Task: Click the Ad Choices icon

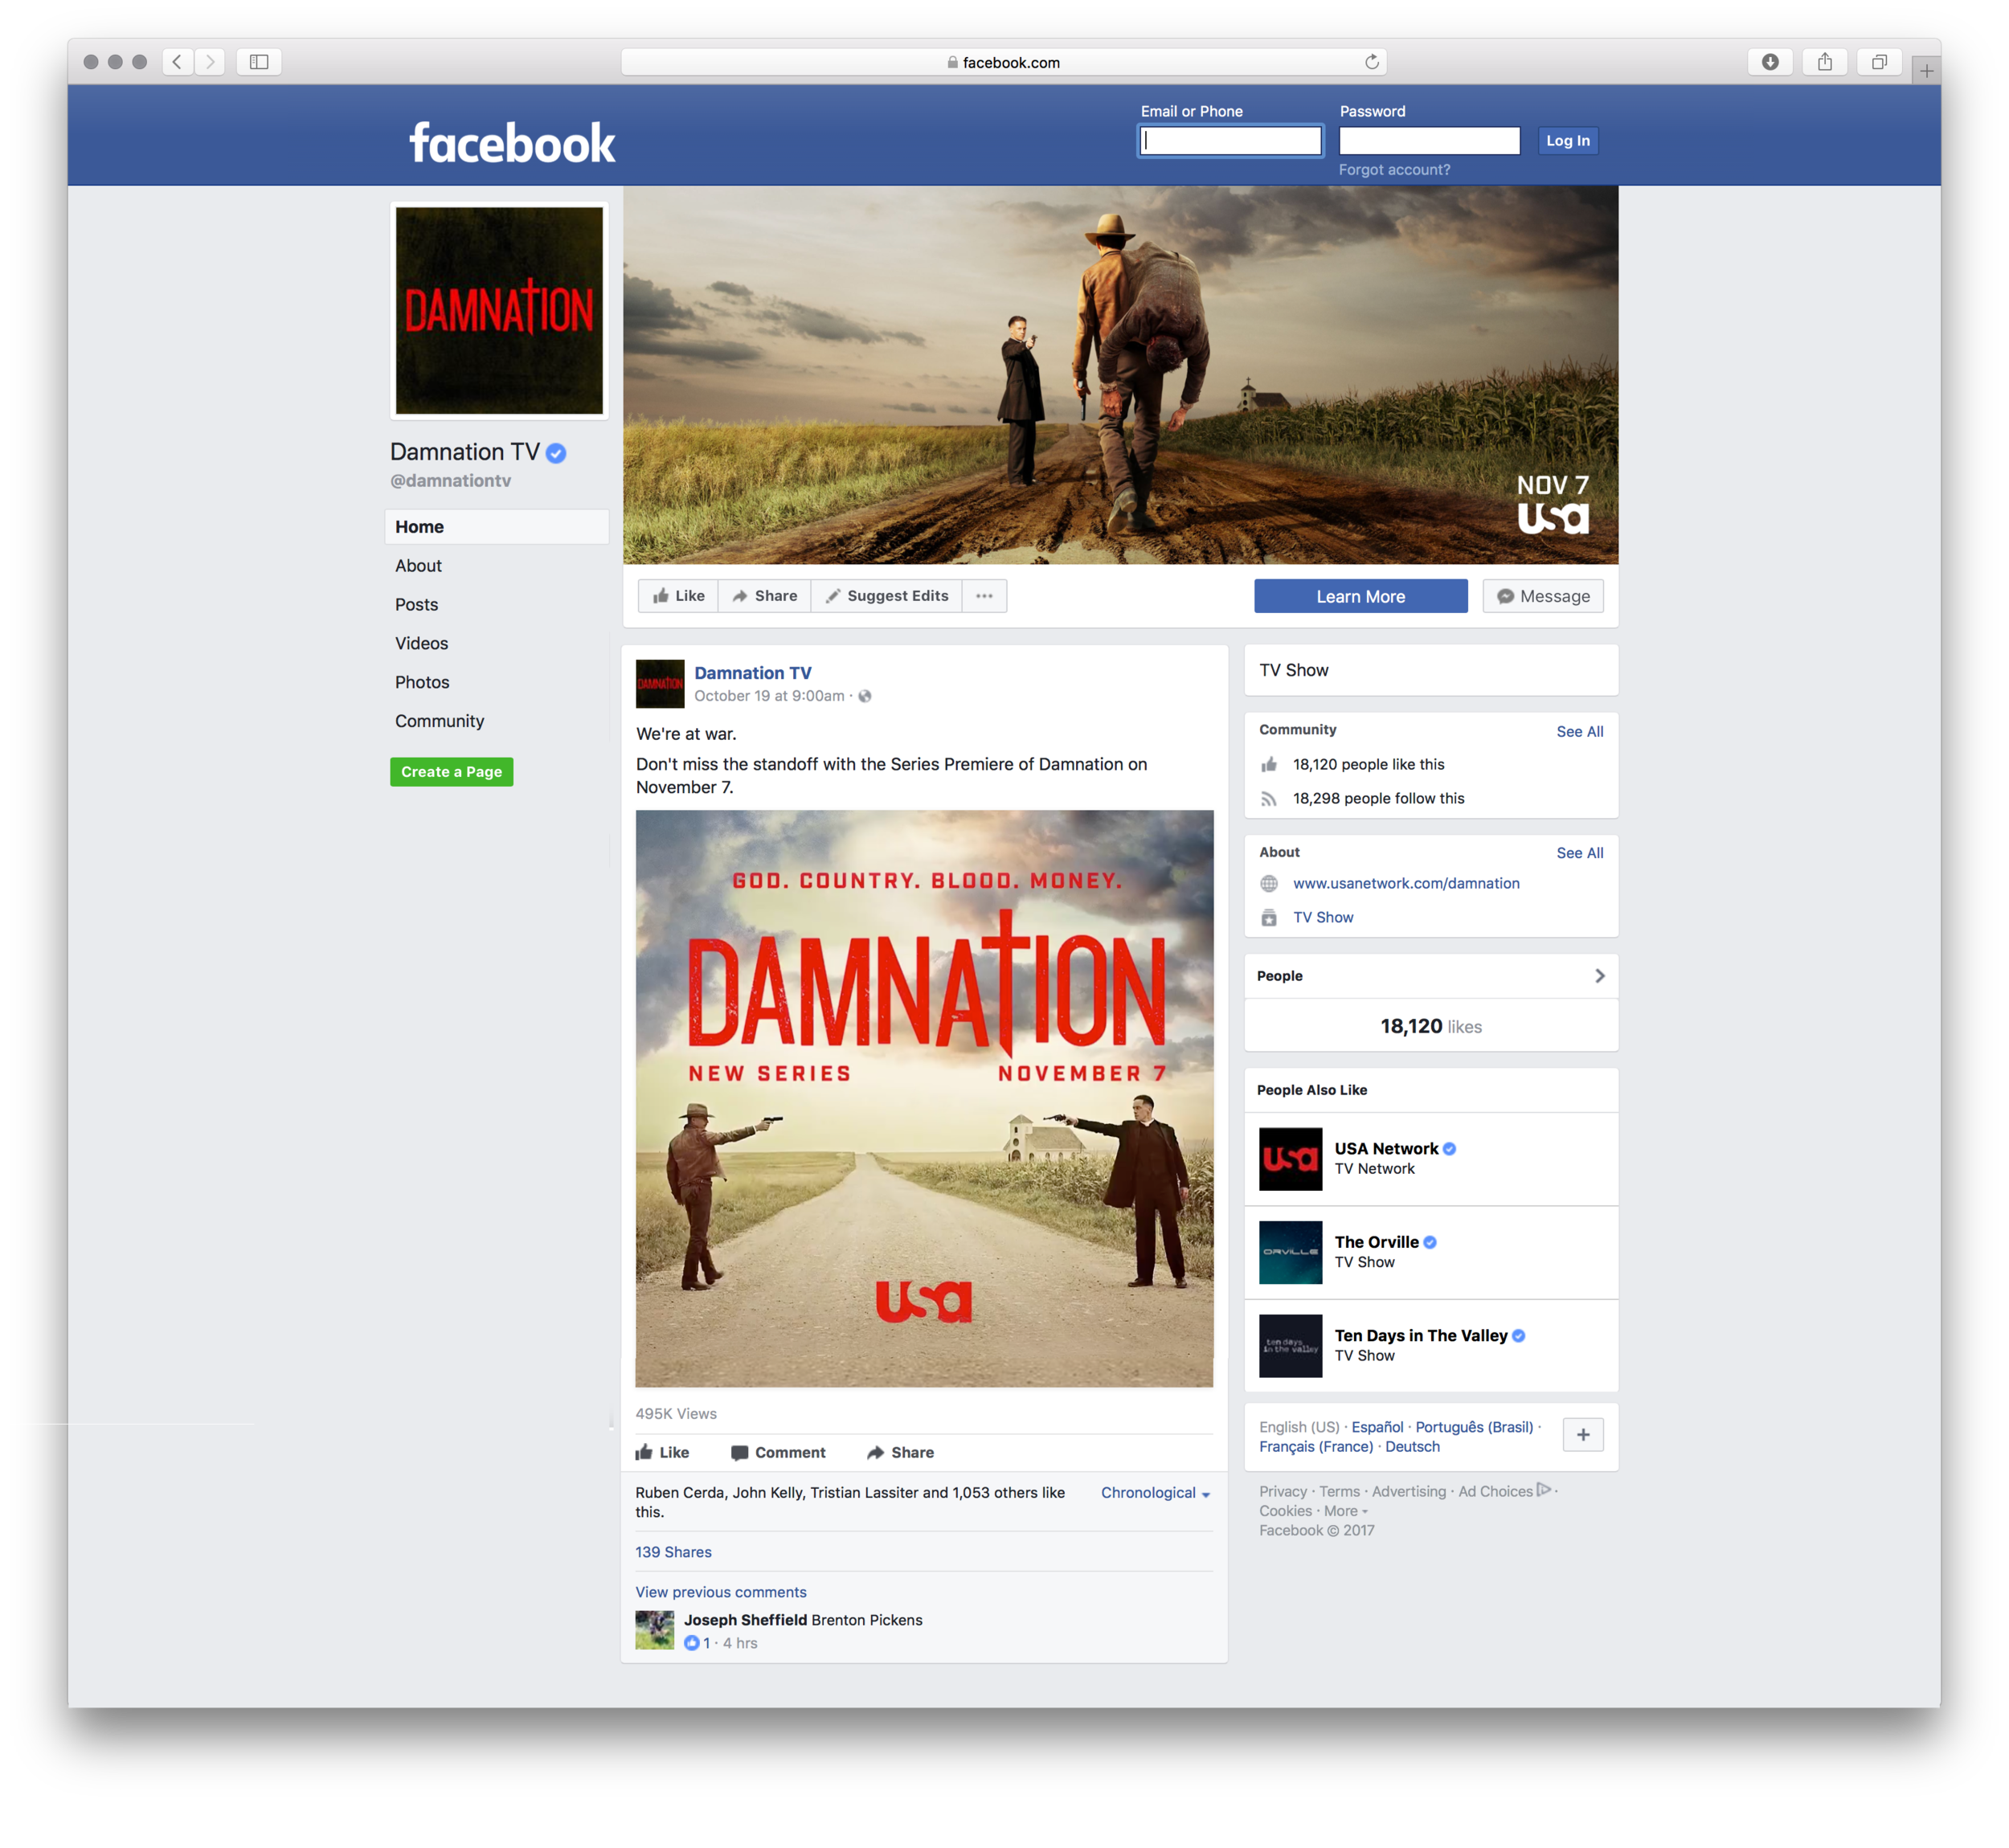Action: coord(1544,1490)
